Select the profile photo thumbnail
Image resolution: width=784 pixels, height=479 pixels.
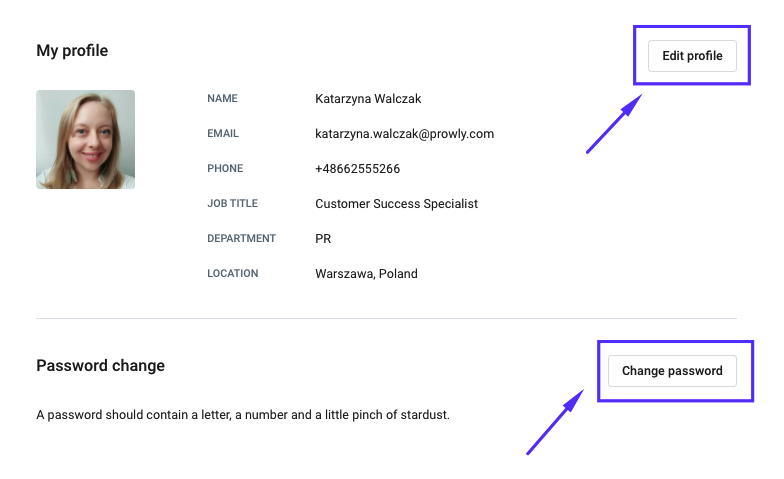tap(86, 140)
